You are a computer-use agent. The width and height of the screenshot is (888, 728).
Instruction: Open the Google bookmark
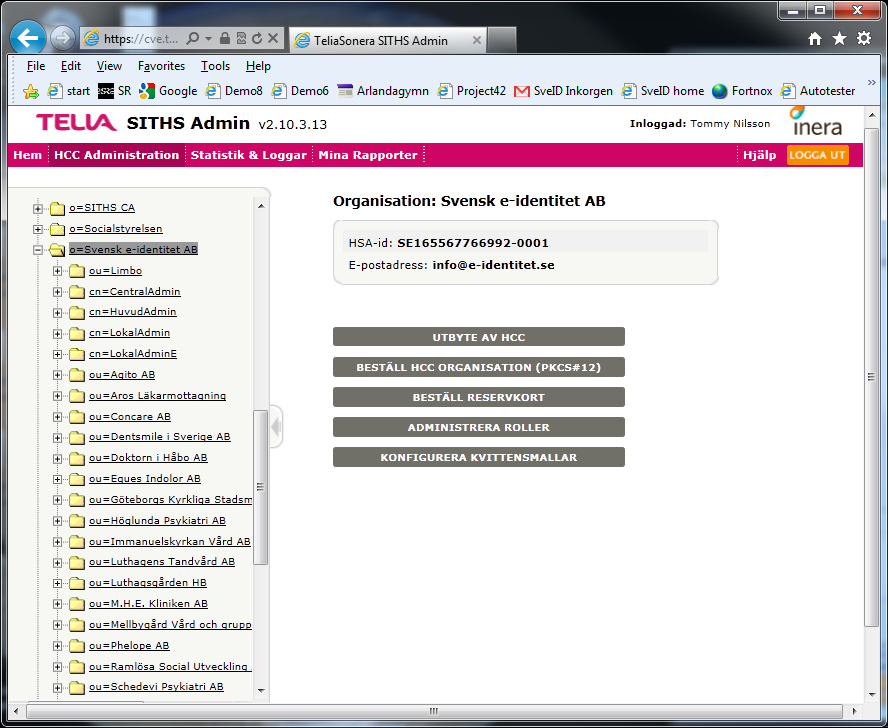[168, 91]
